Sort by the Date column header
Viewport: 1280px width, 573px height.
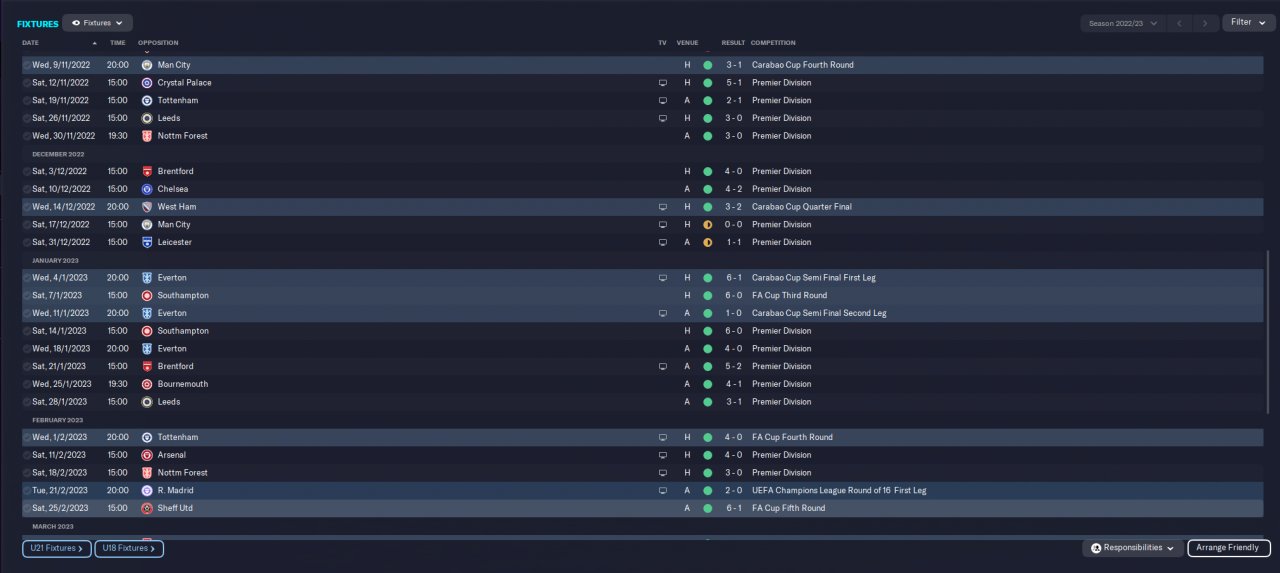[31, 43]
